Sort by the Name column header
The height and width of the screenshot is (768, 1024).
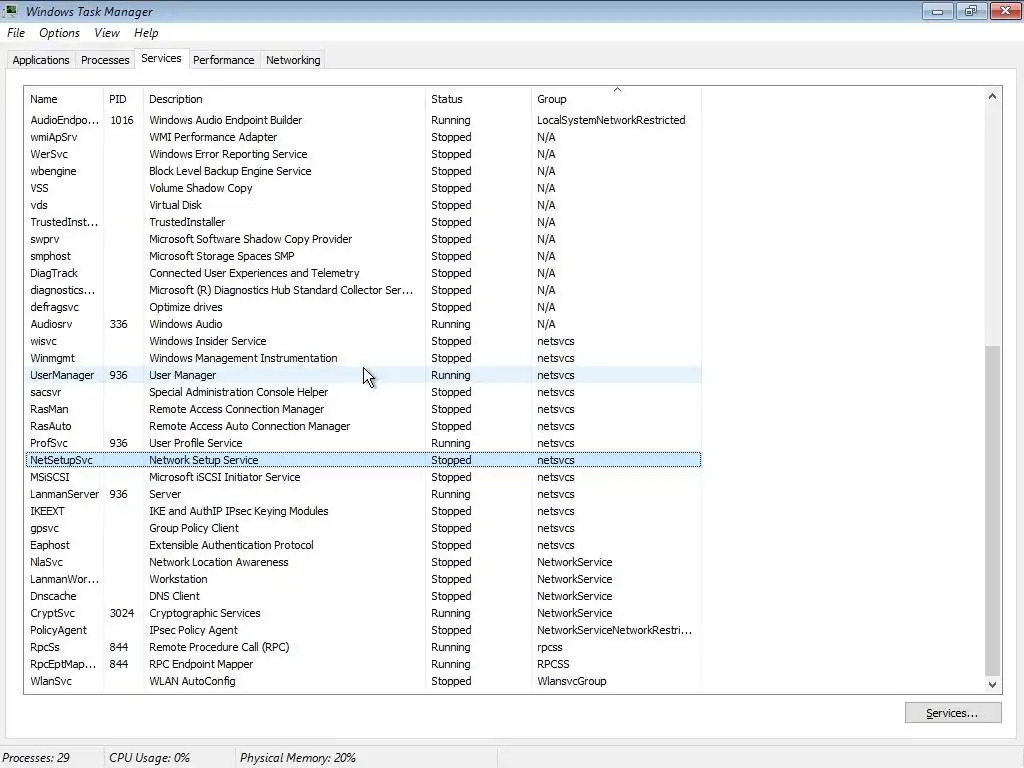click(x=63, y=99)
